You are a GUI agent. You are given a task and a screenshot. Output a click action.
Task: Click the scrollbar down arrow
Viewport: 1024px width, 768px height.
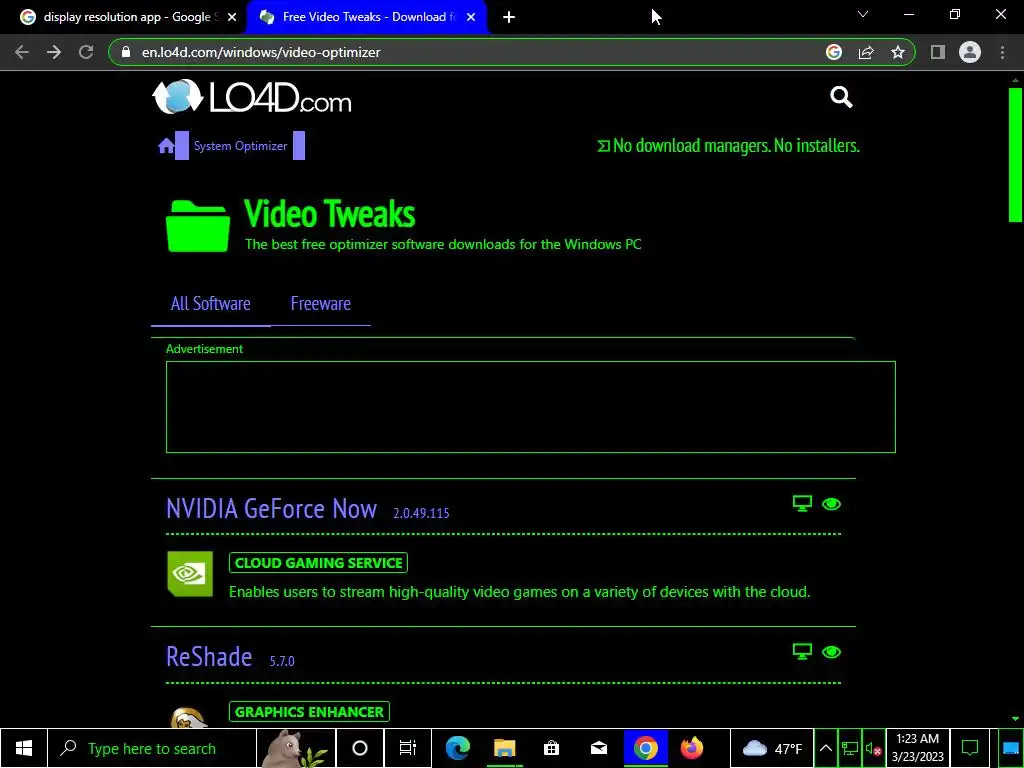[1015, 719]
